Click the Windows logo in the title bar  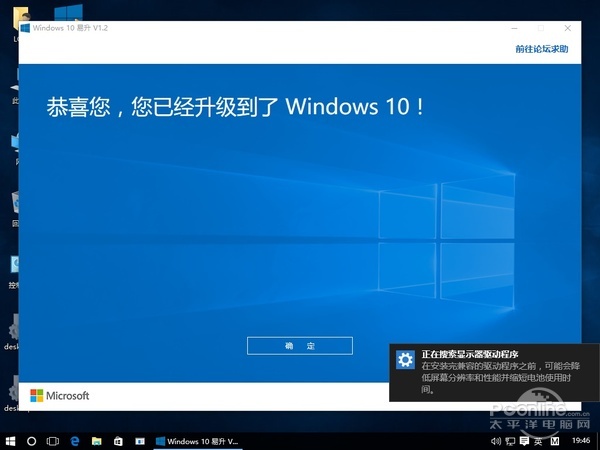pyautogui.click(x=25, y=28)
